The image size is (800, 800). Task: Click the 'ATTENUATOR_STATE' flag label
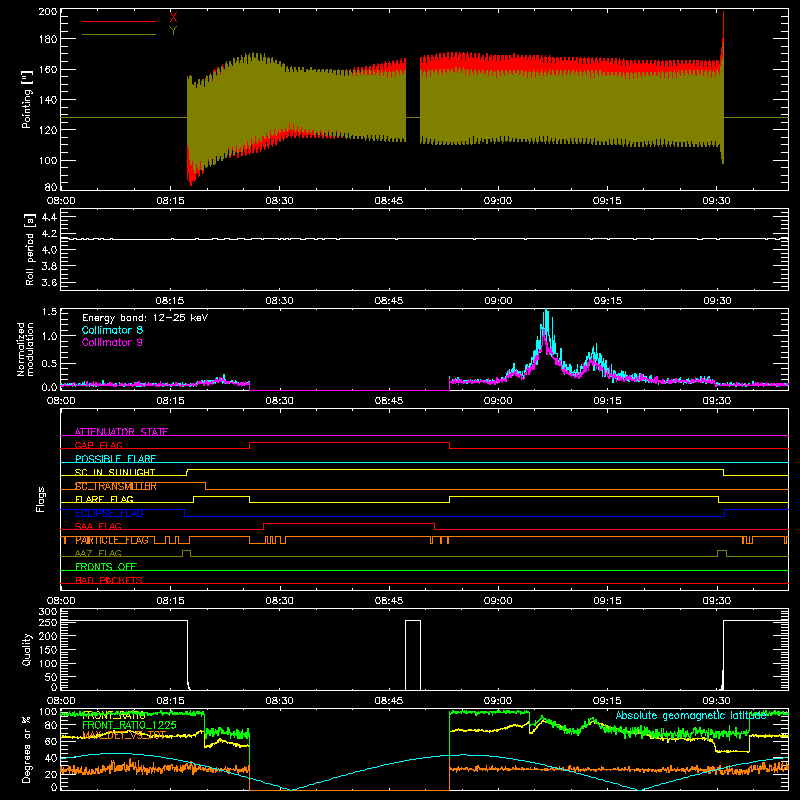(121, 432)
